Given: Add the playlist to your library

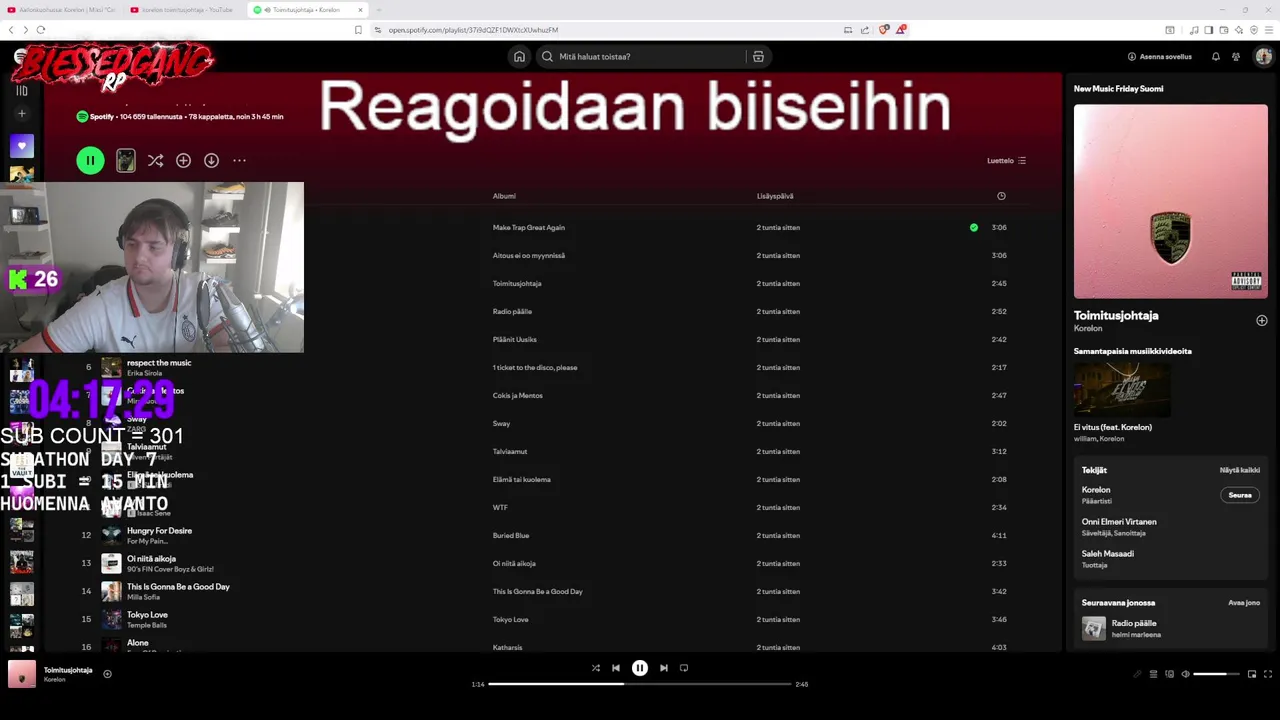Looking at the screenshot, I should pos(183,160).
